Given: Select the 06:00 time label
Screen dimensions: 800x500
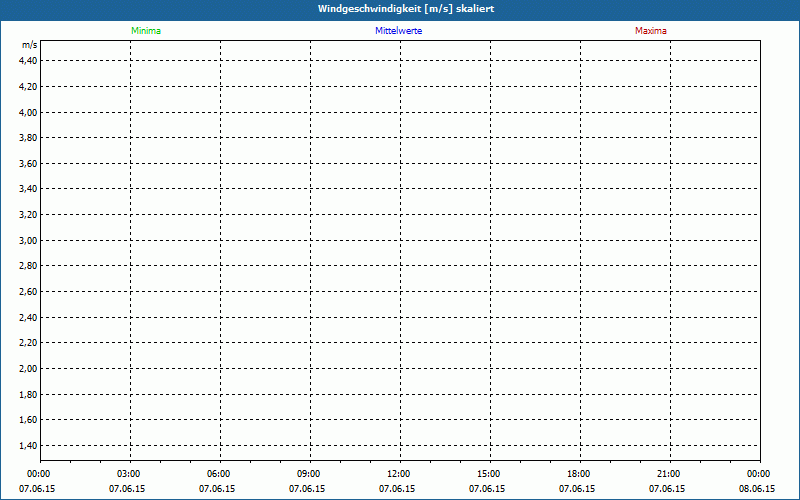Looking at the screenshot, I should point(218,474).
